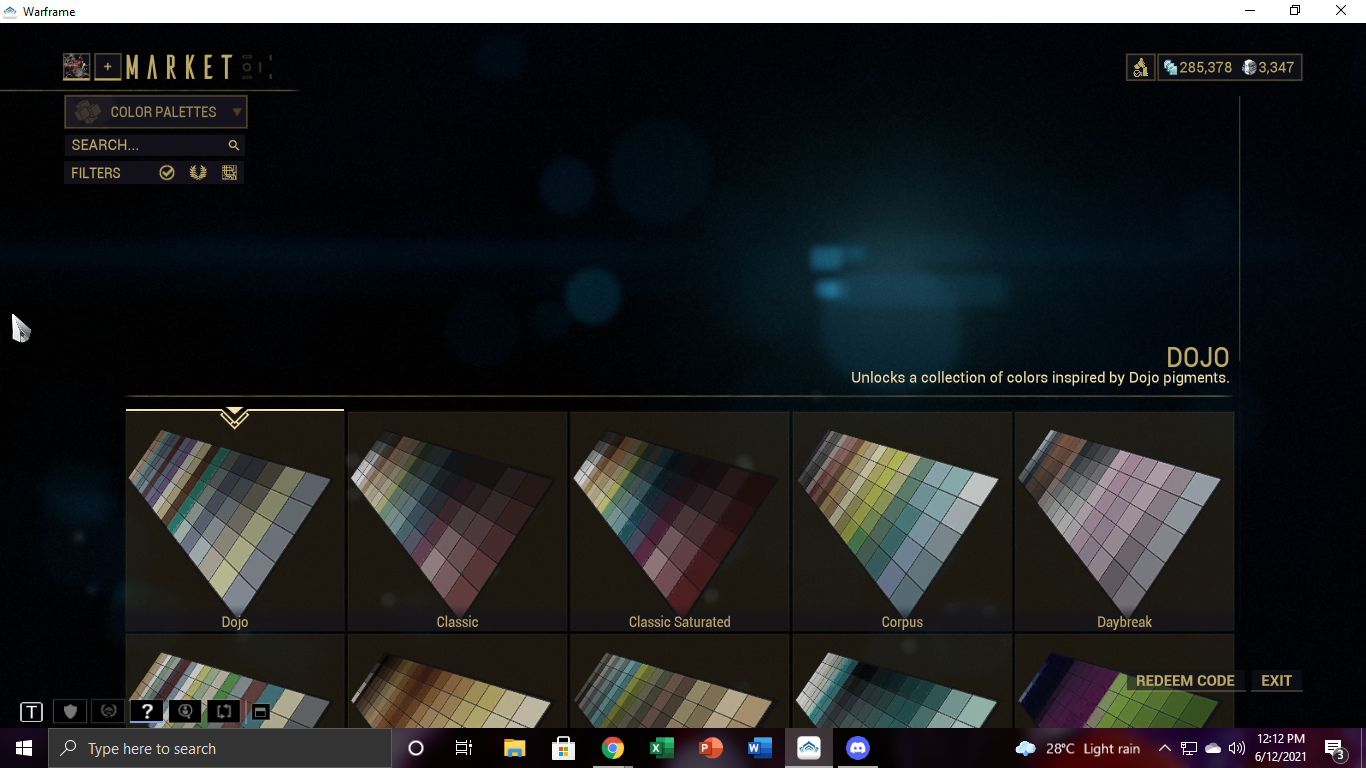Open the volume speaker tray icon
The width and height of the screenshot is (1366, 768).
tap(1237, 748)
